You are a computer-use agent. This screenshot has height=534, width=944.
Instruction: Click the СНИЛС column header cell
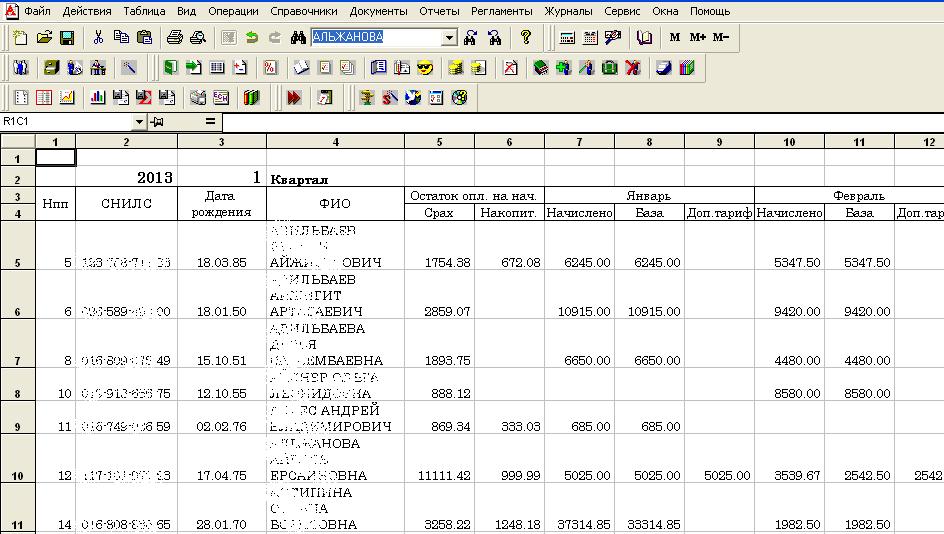126,203
